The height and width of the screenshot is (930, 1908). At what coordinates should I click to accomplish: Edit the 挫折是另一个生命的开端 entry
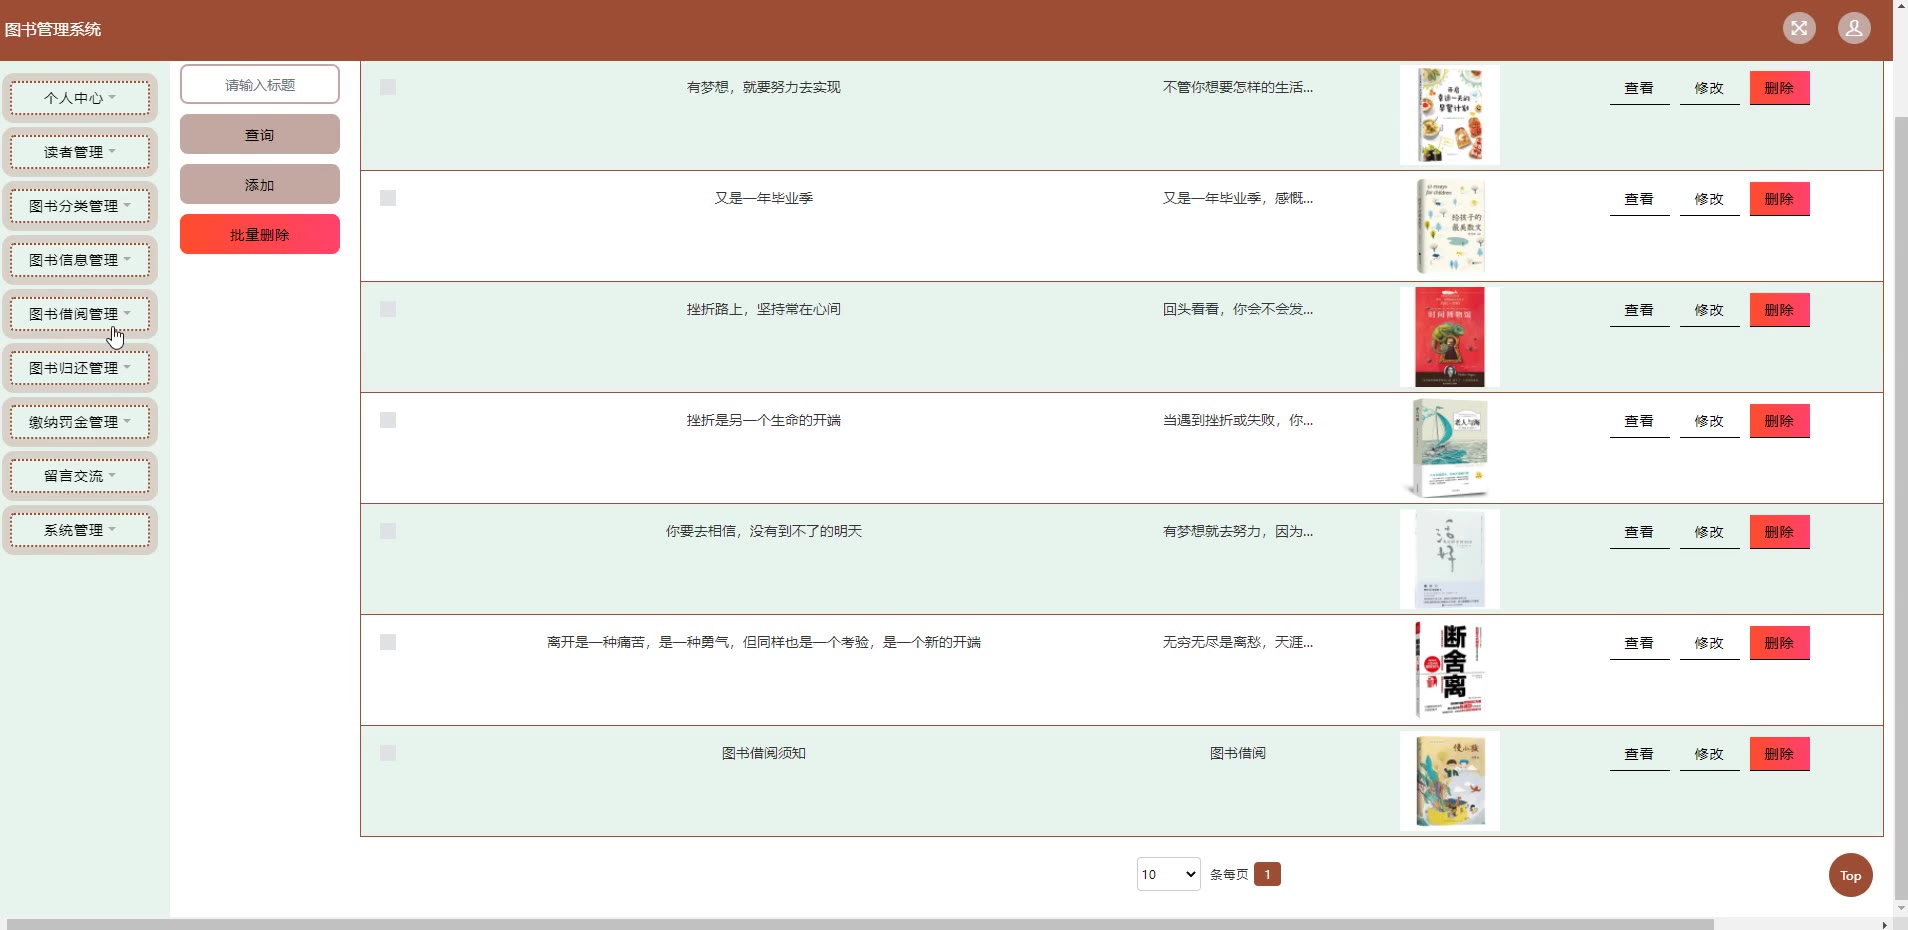click(x=1709, y=421)
